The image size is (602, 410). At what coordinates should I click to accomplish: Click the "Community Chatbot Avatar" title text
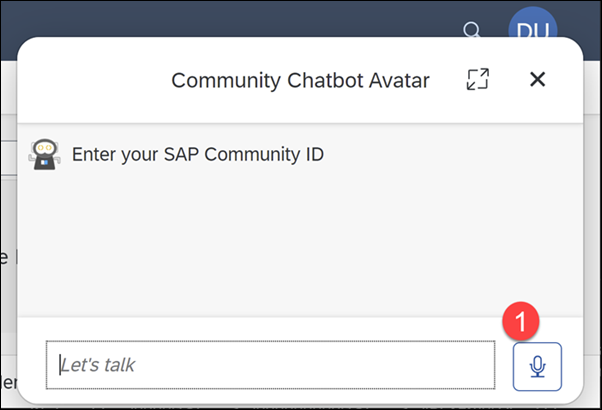300,81
